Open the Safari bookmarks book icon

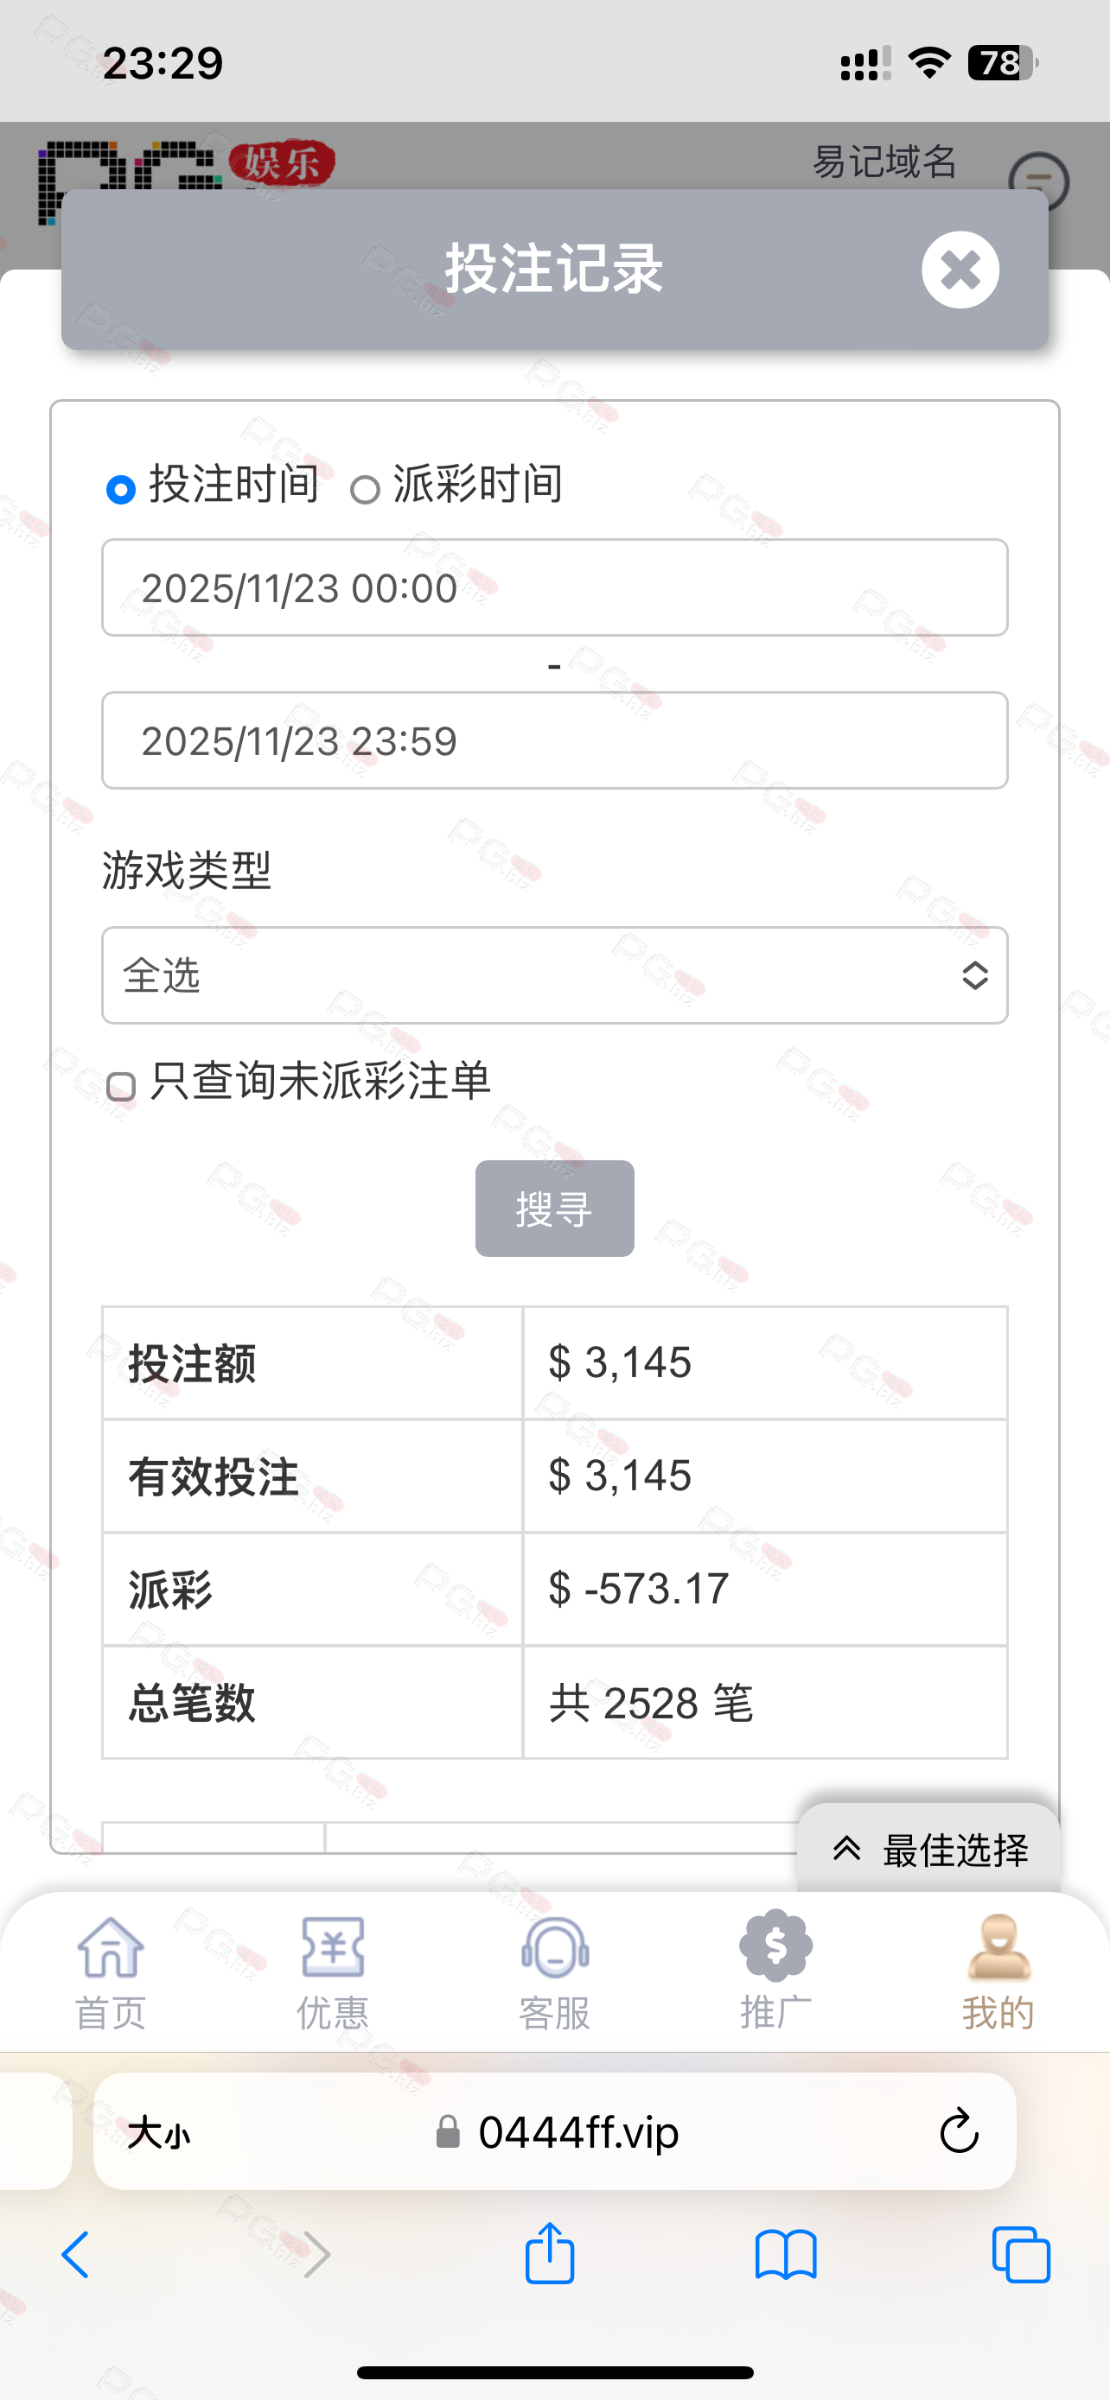click(786, 2255)
